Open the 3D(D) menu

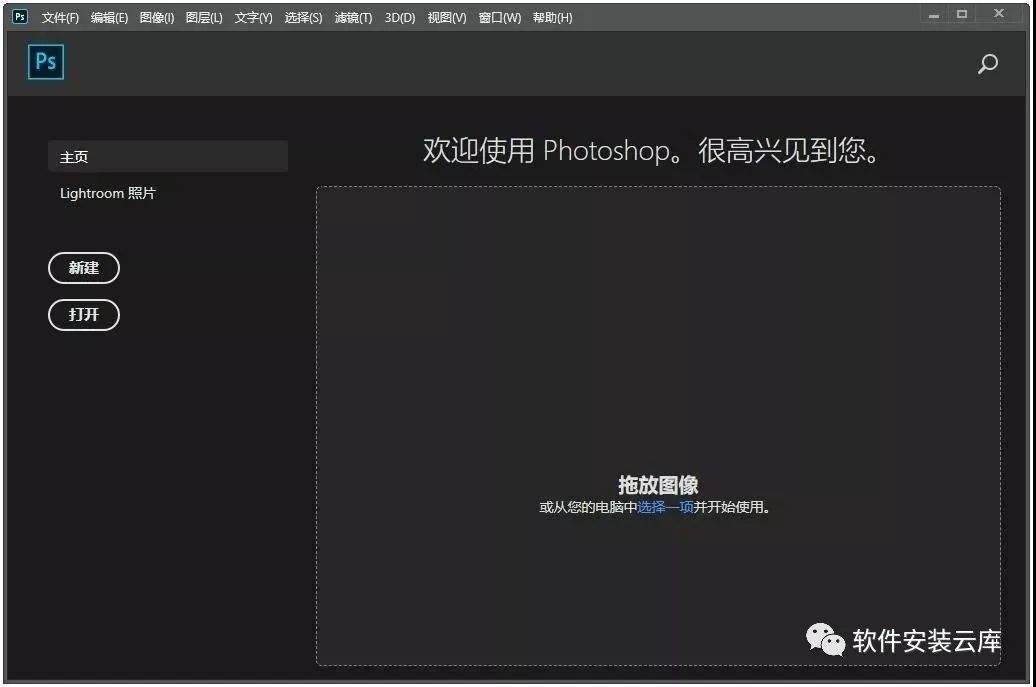click(400, 18)
